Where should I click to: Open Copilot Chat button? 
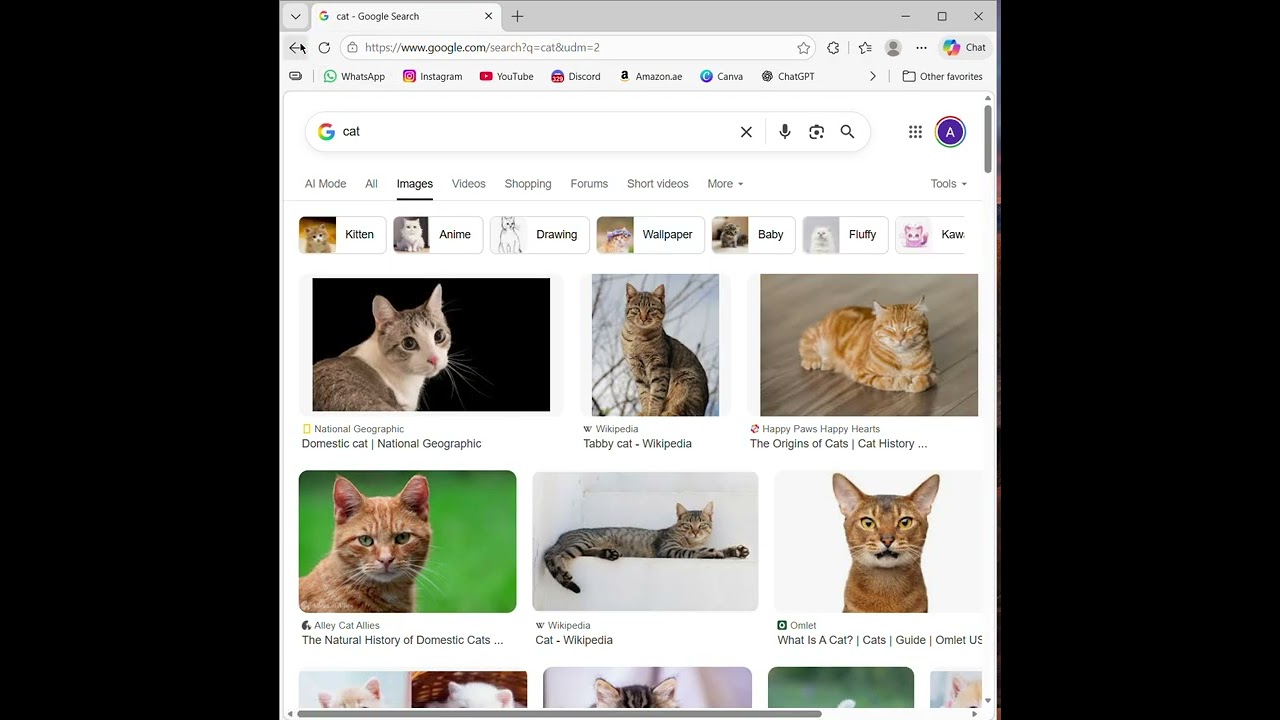964,47
